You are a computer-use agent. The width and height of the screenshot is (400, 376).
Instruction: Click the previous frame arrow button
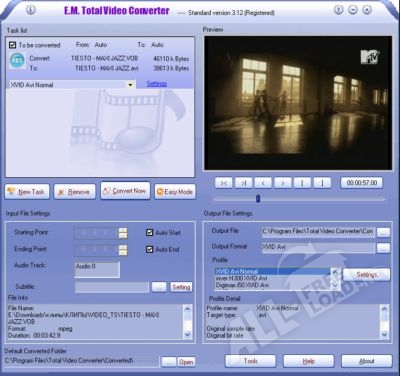pos(263,183)
